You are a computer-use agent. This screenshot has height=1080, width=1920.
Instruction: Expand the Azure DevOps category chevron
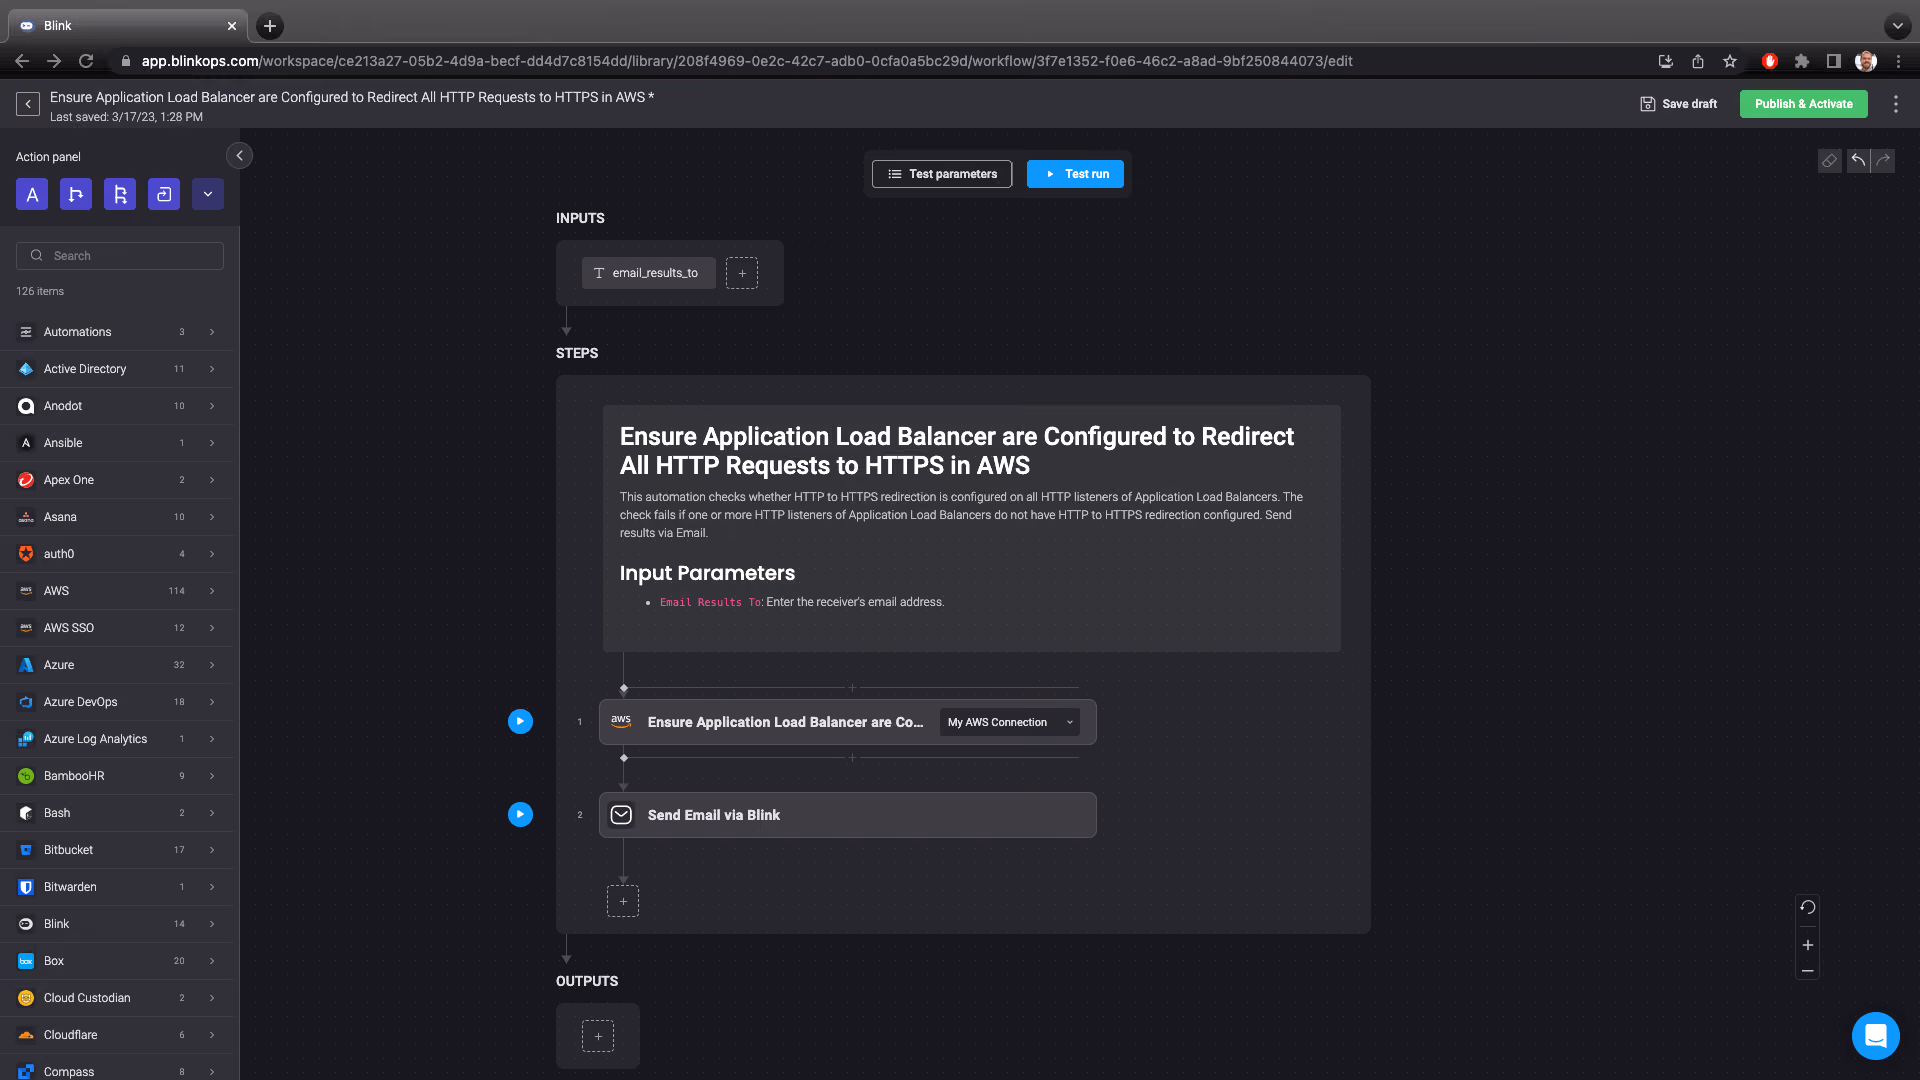pos(212,702)
